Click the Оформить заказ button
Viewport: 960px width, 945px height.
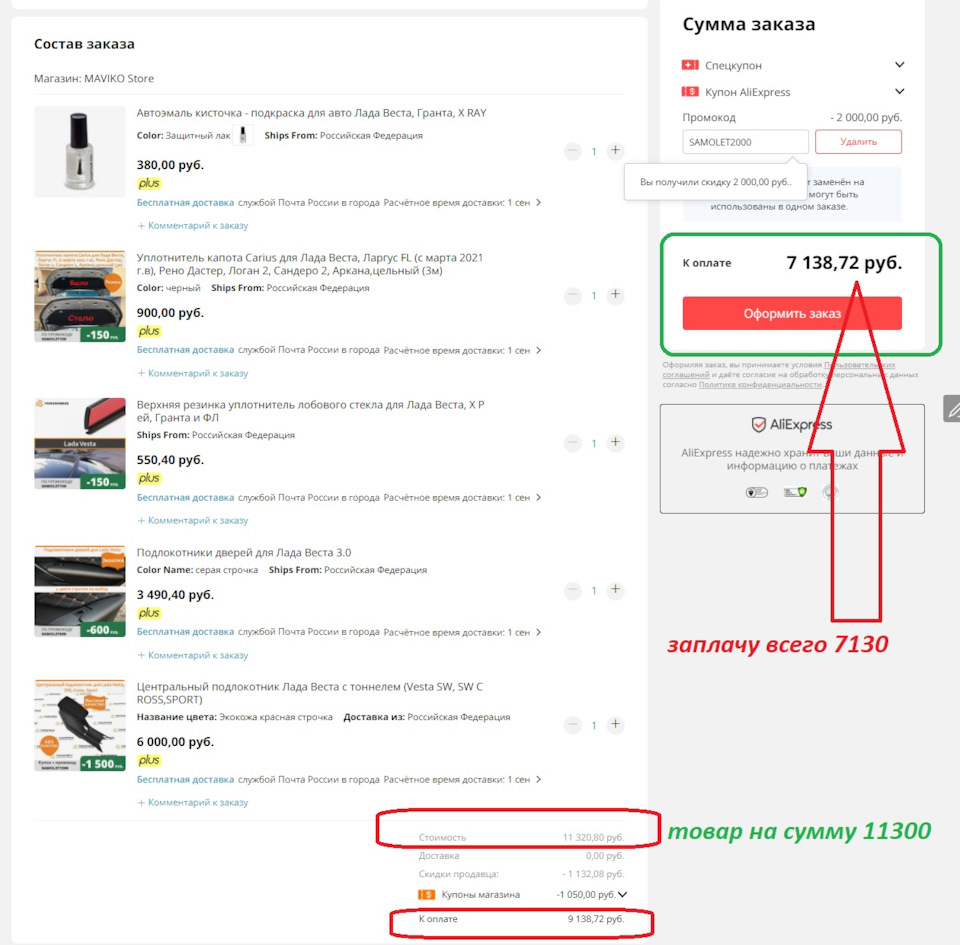(792, 313)
